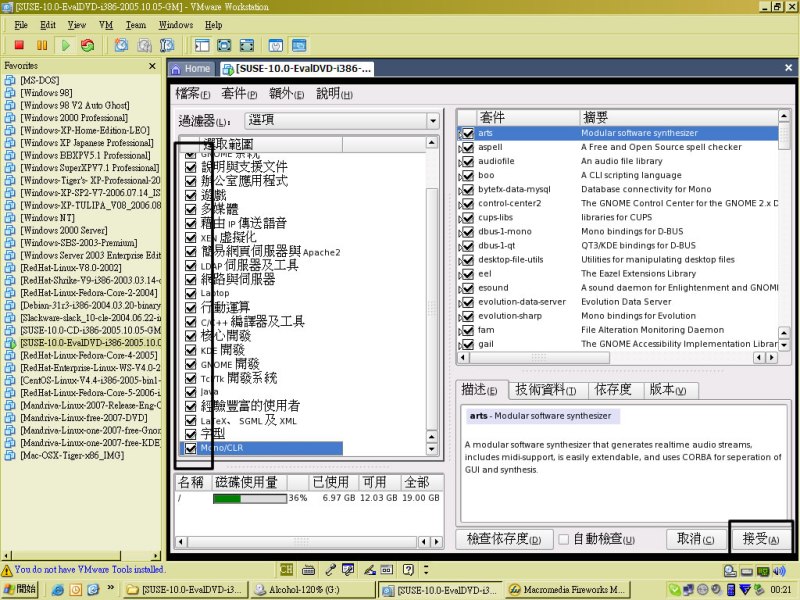Open the Team menu
Viewport: 800px width, 600px height.
[x=136, y=25]
